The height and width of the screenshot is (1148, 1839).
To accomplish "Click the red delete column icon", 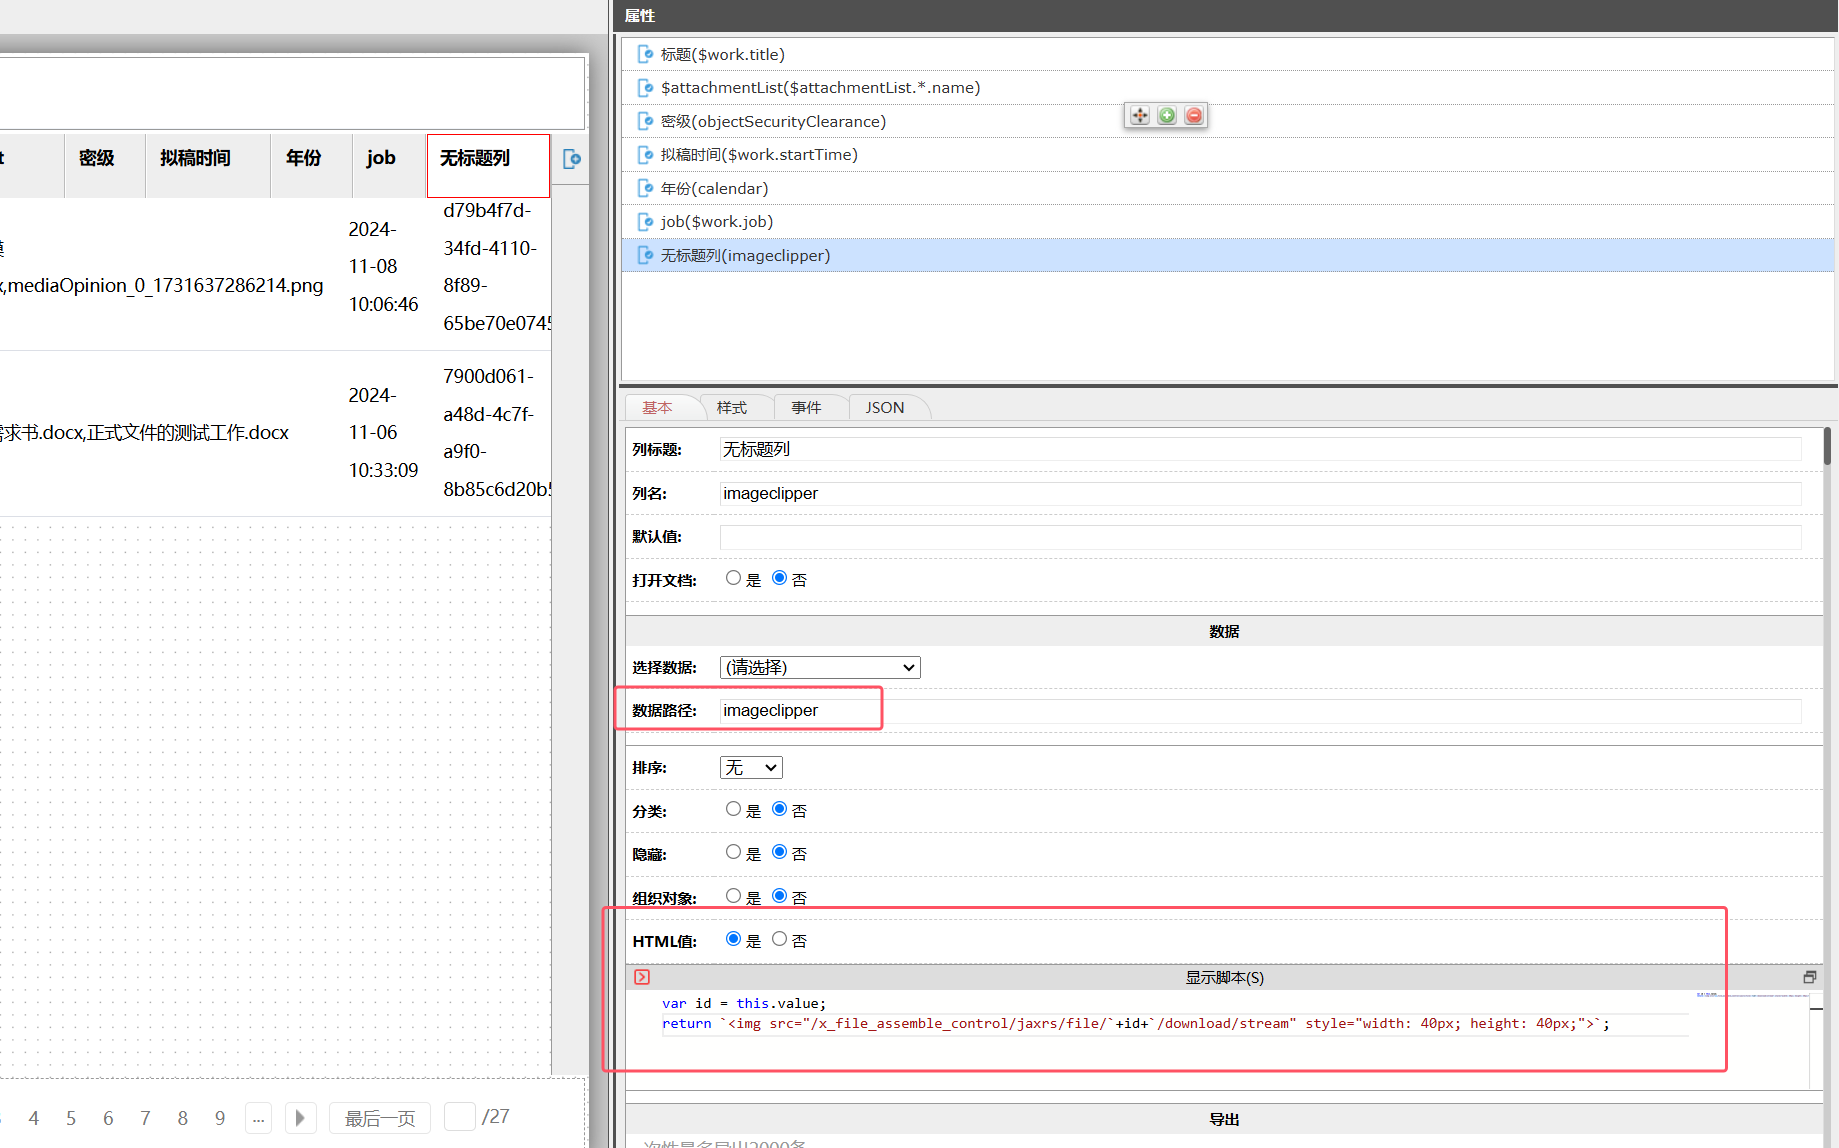I will coord(1193,116).
